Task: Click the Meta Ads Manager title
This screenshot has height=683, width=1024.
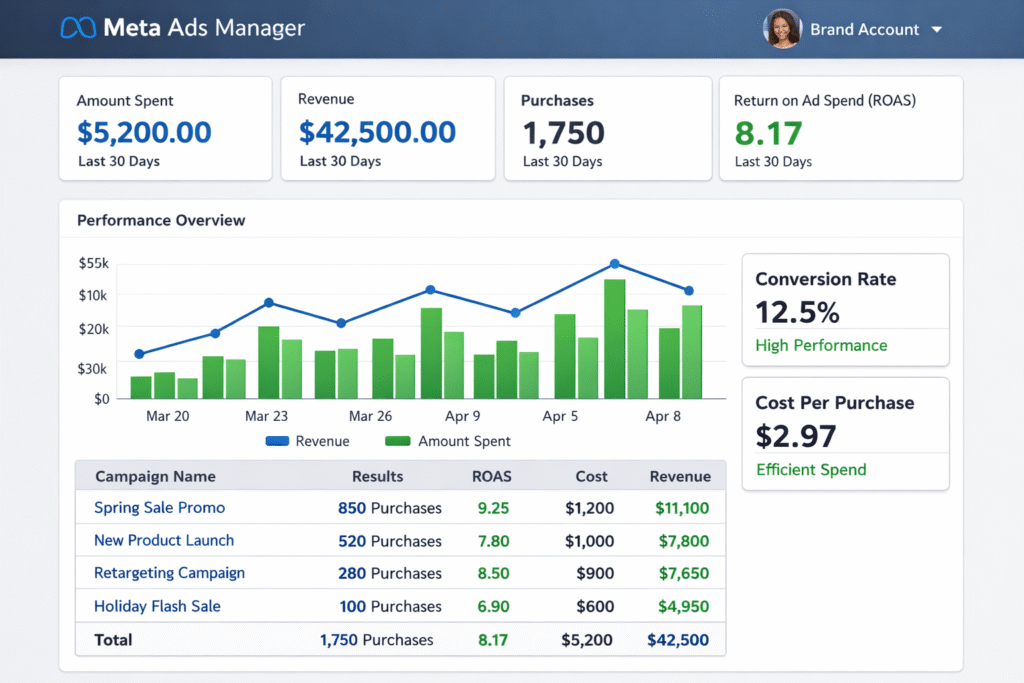Action: coord(204,28)
